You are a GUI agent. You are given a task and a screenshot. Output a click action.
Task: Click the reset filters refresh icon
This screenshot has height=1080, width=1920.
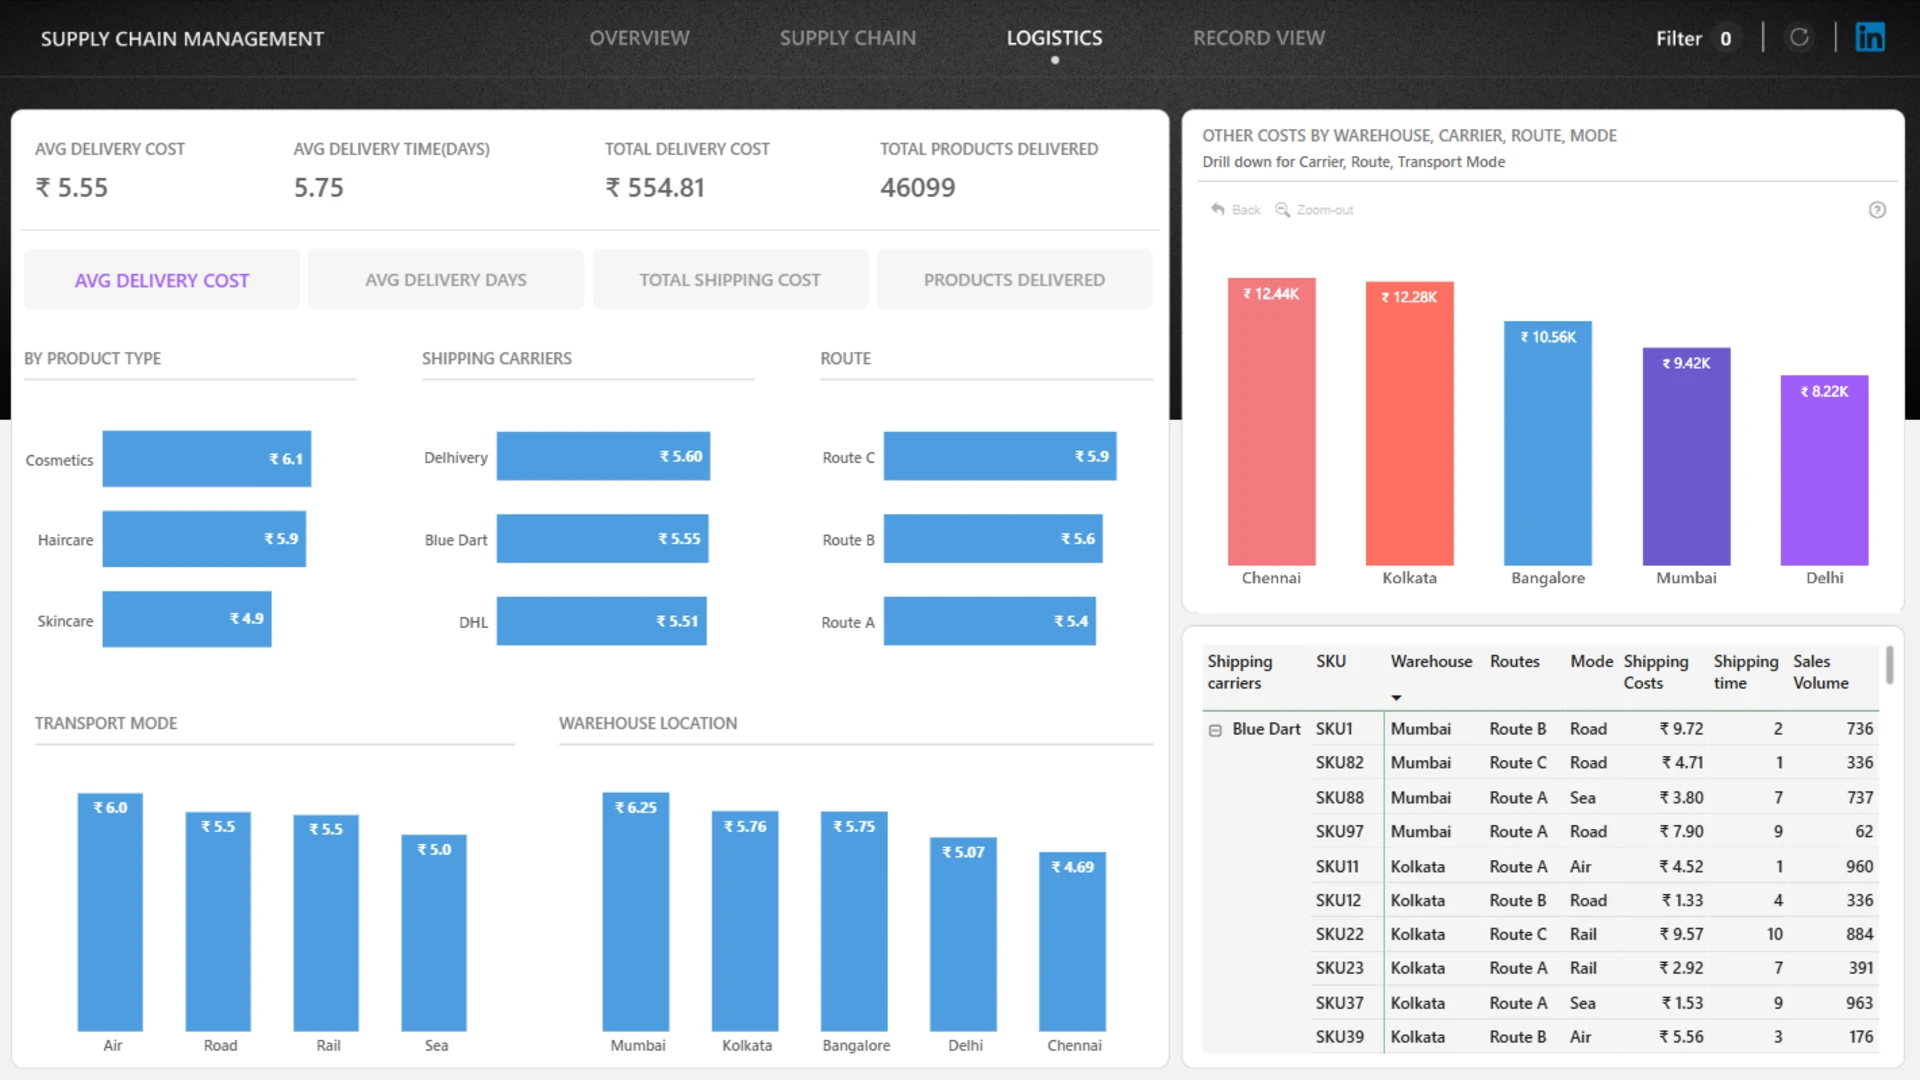(x=1799, y=38)
